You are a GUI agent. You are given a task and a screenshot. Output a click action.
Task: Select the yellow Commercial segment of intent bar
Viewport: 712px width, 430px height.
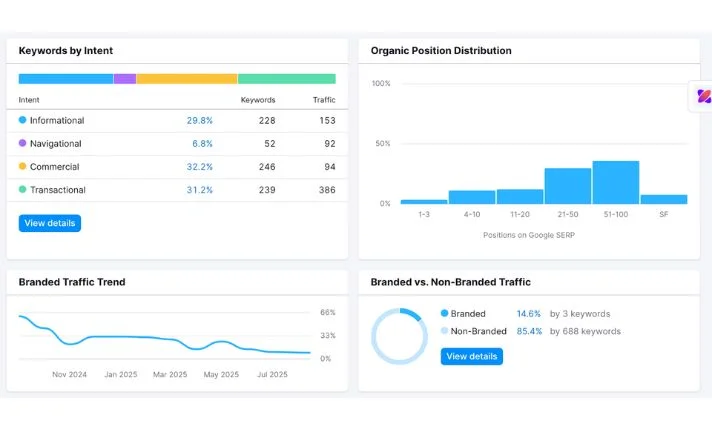point(187,78)
